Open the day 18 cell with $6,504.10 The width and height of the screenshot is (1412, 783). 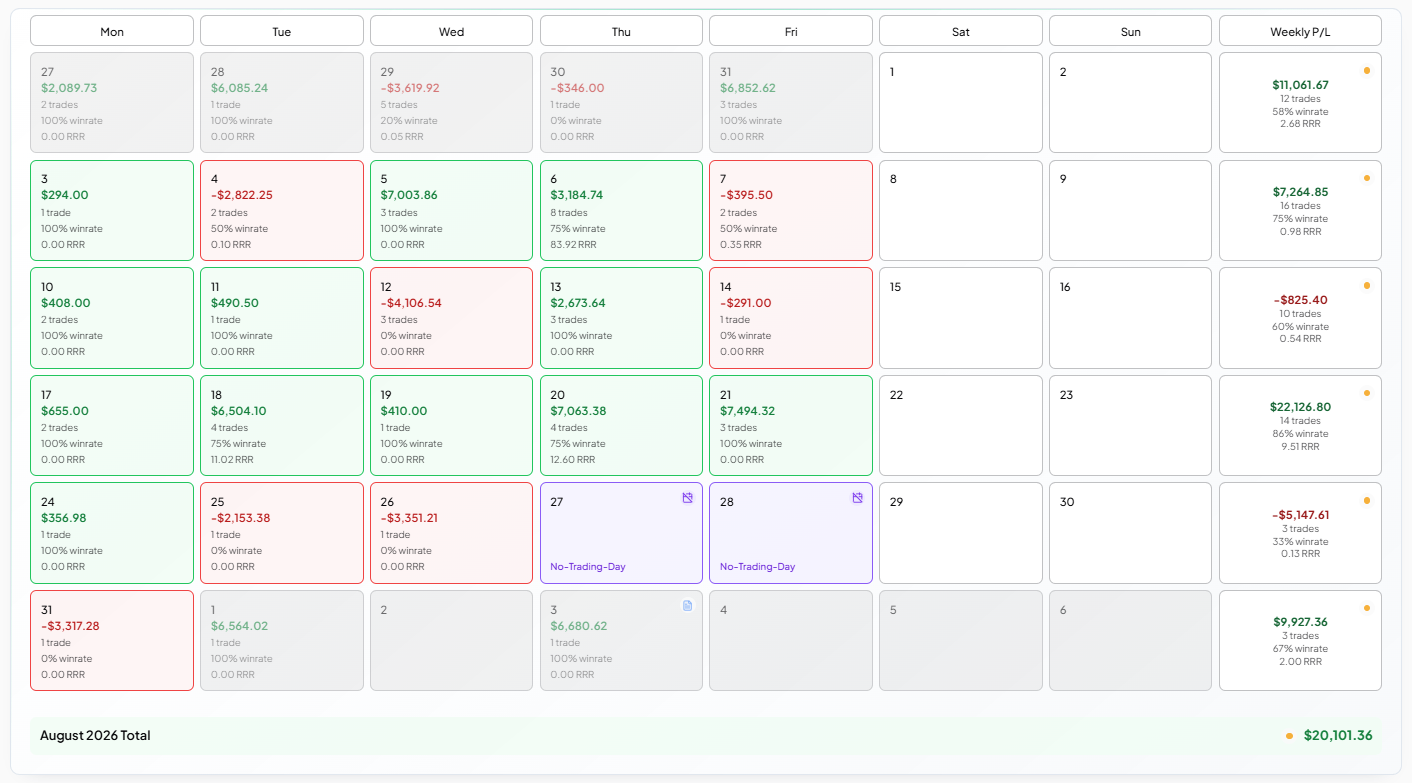pyautogui.click(x=282, y=425)
